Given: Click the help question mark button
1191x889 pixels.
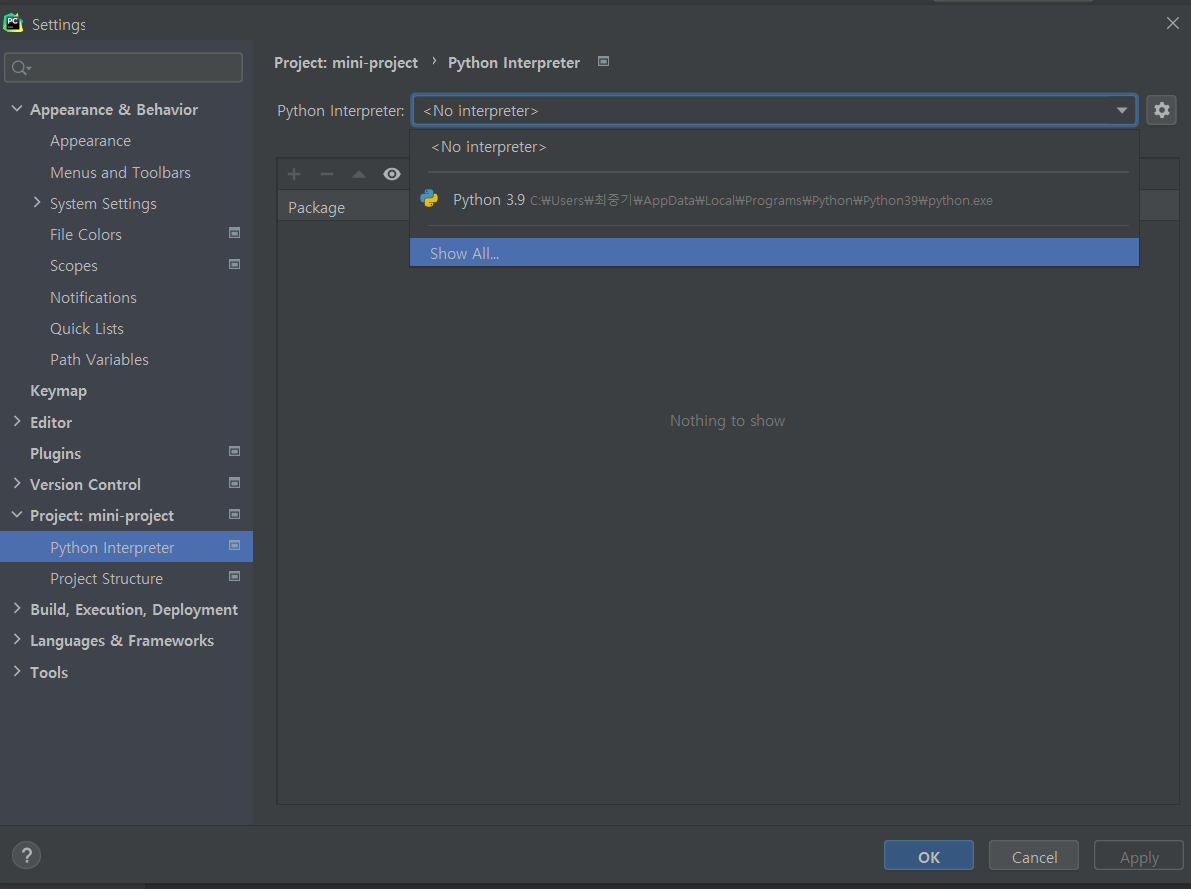Looking at the screenshot, I should 27,856.
